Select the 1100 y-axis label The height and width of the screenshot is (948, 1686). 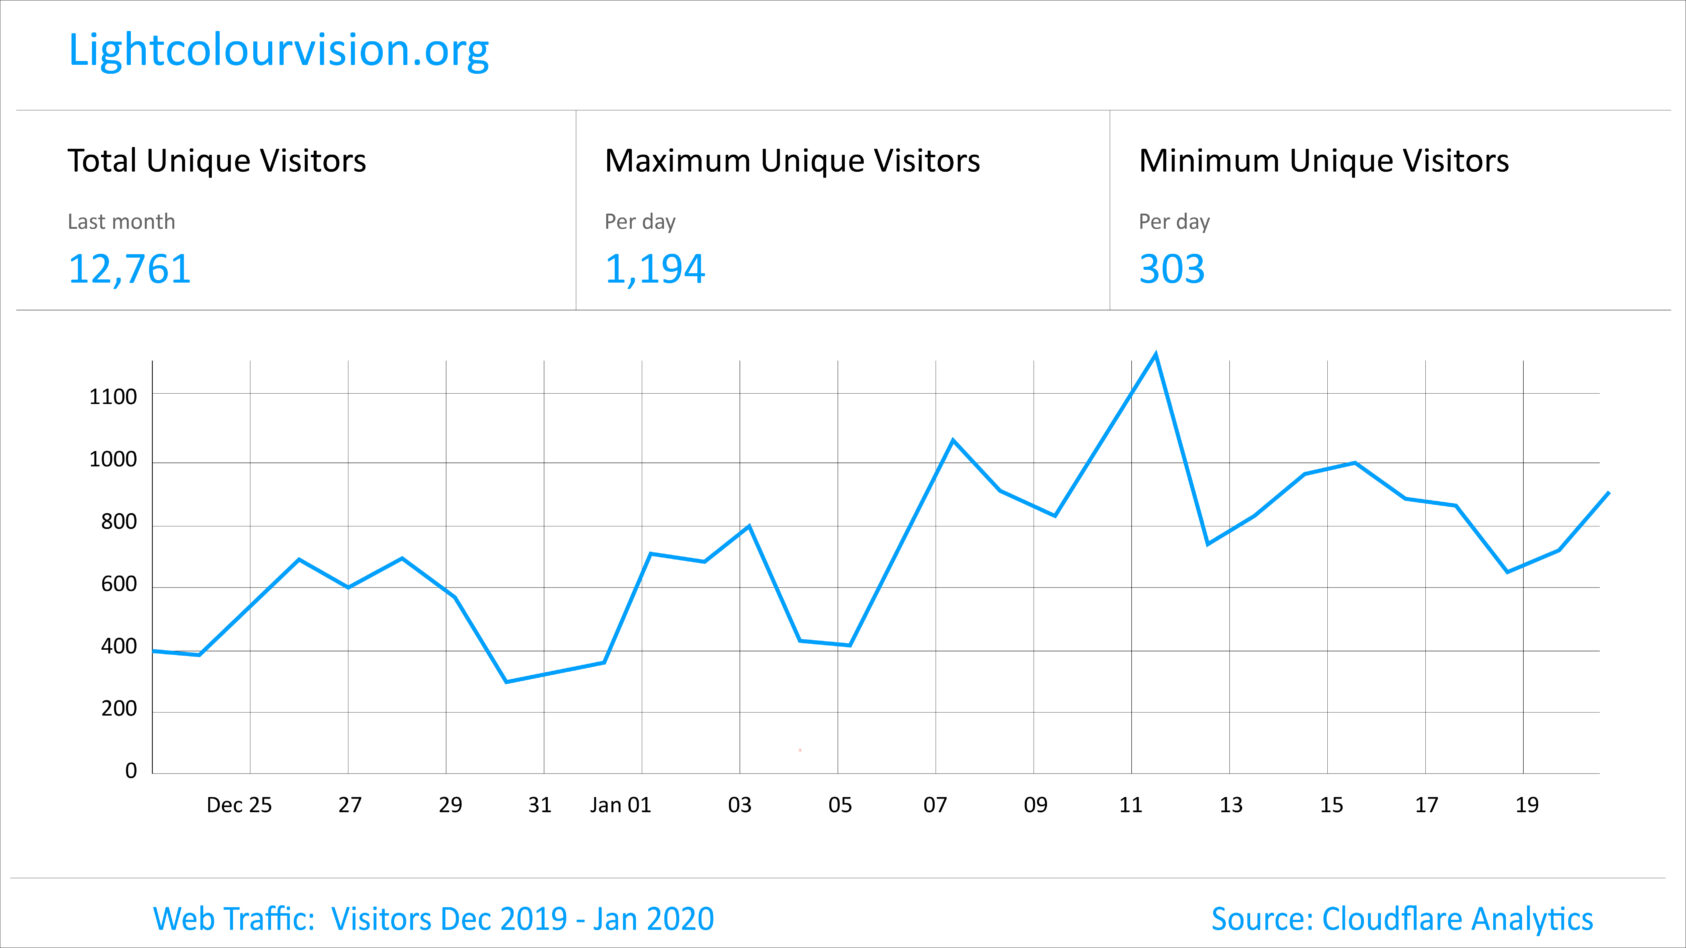pyautogui.click(x=113, y=397)
